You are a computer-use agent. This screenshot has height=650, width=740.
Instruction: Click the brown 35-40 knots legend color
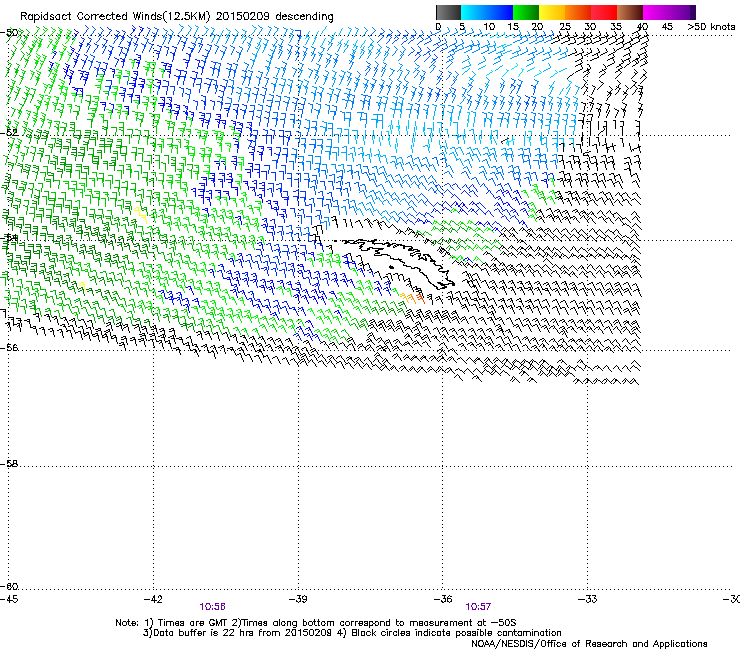coord(630,12)
